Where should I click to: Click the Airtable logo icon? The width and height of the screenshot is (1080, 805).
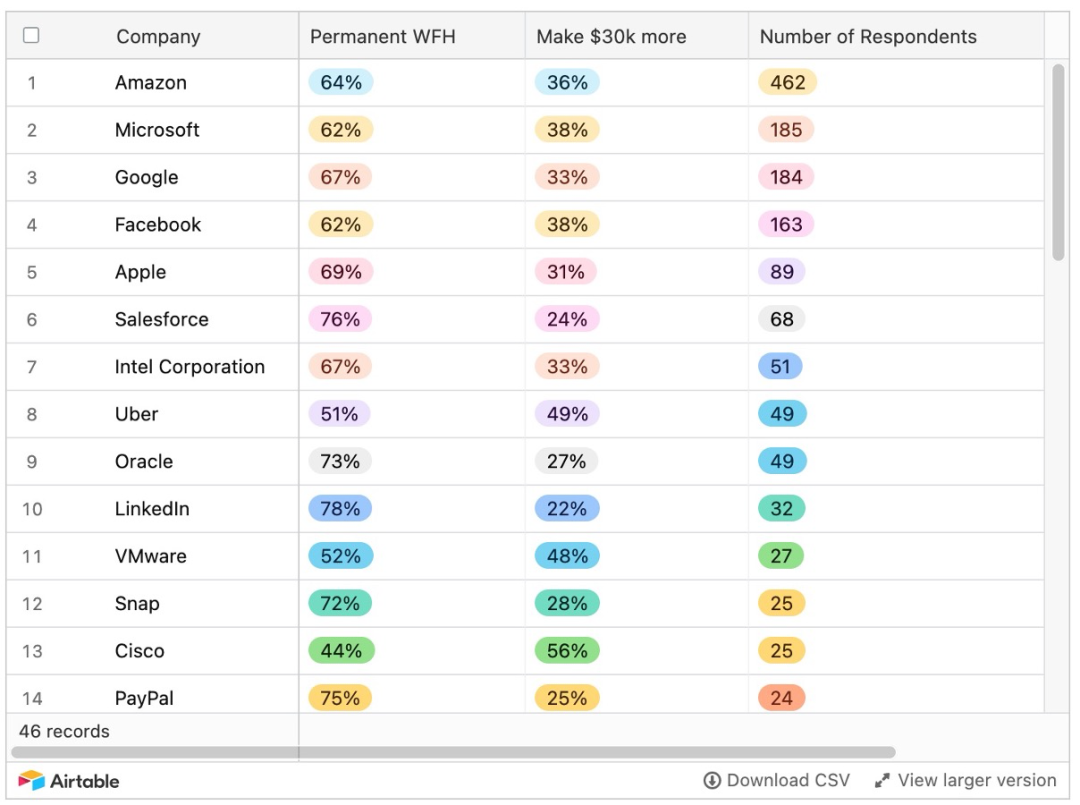coord(31,781)
